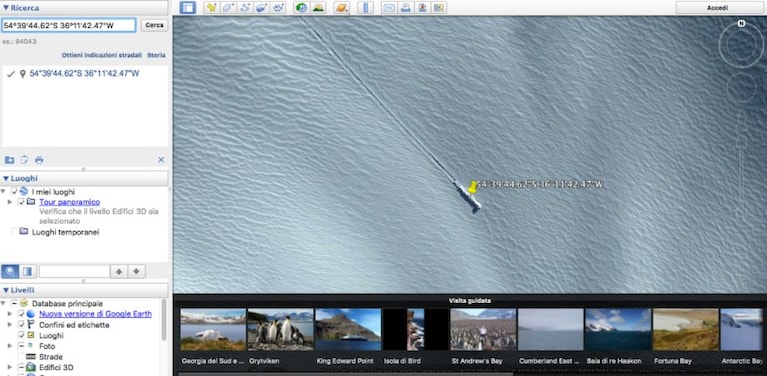The width and height of the screenshot is (767, 376).
Task: Collapse the I miei luoghi tree node
Action: [x=4, y=191]
